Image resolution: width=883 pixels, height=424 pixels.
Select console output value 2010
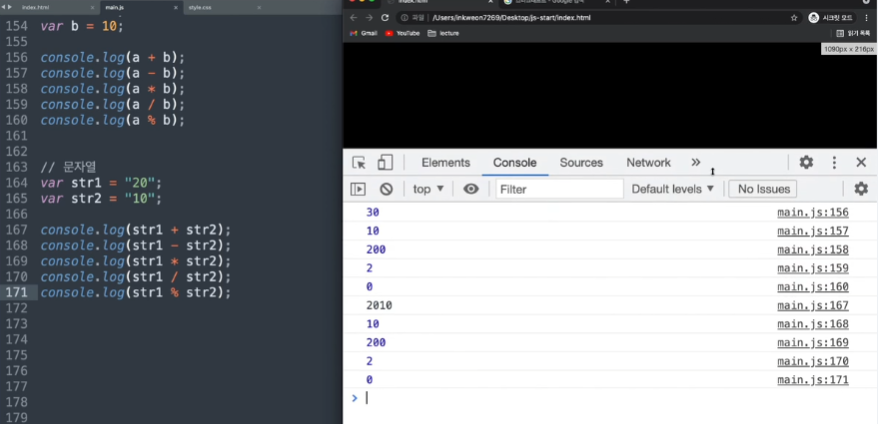pyautogui.click(x=379, y=305)
